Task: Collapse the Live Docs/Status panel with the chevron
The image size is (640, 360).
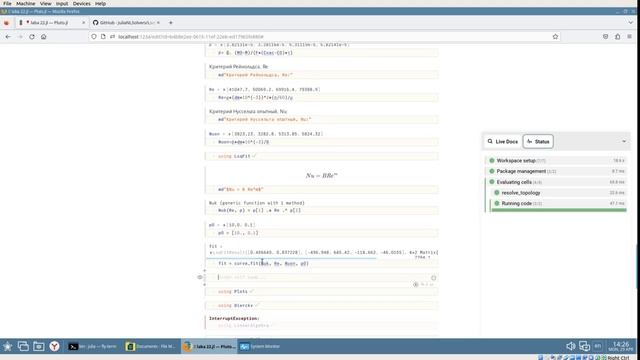Action: tap(624, 142)
